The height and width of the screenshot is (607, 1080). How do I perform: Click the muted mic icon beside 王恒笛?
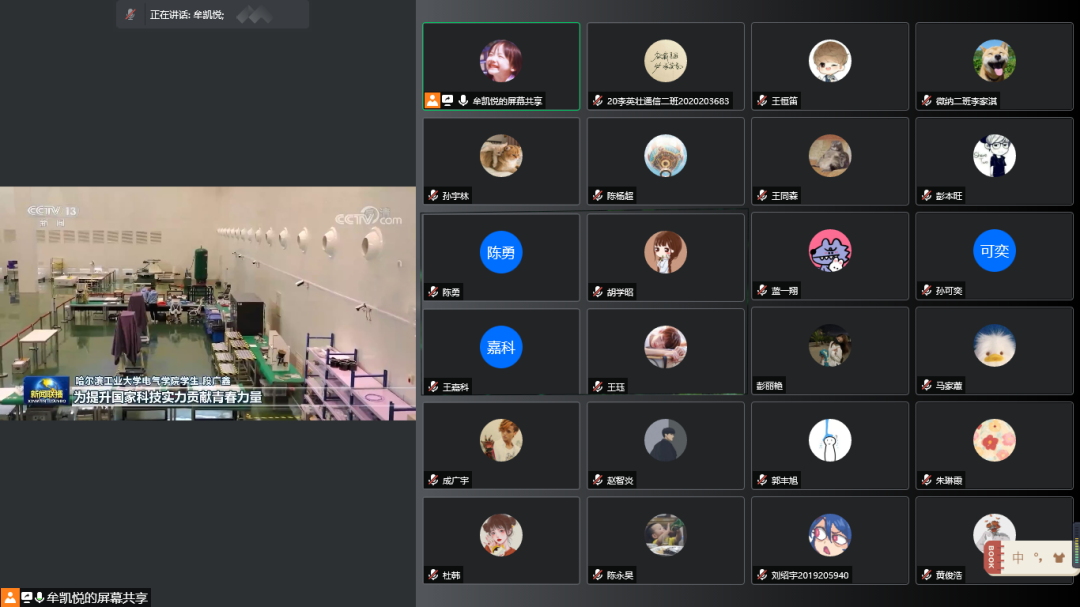(x=762, y=101)
